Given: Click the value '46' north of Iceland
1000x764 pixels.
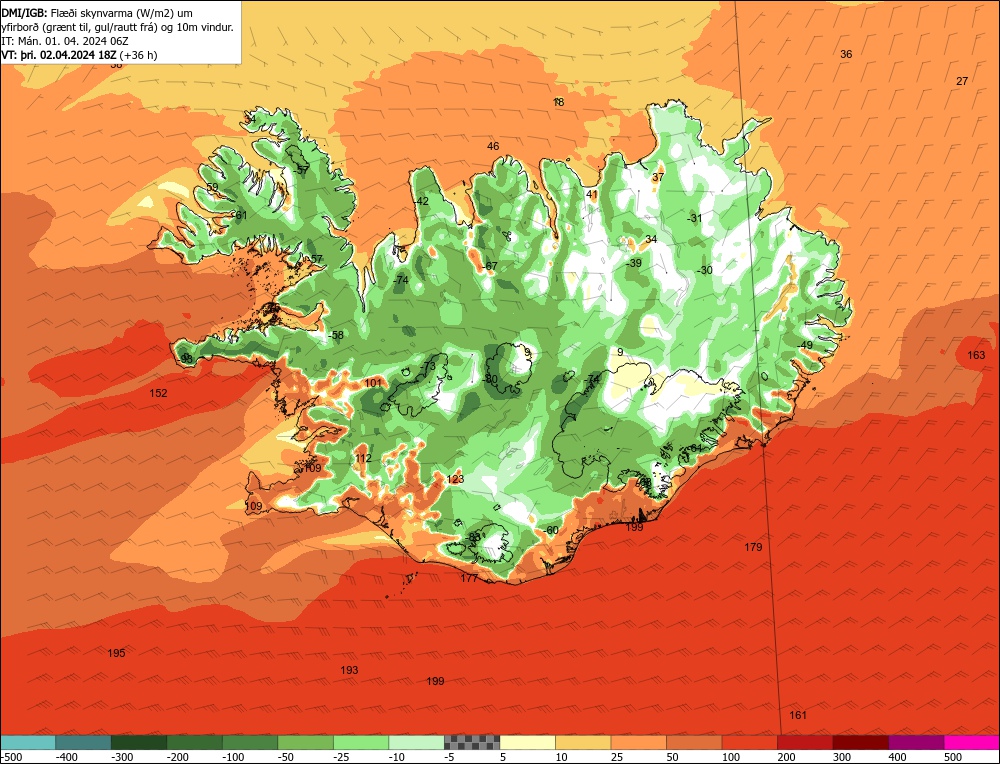Looking at the screenshot, I should (x=493, y=146).
